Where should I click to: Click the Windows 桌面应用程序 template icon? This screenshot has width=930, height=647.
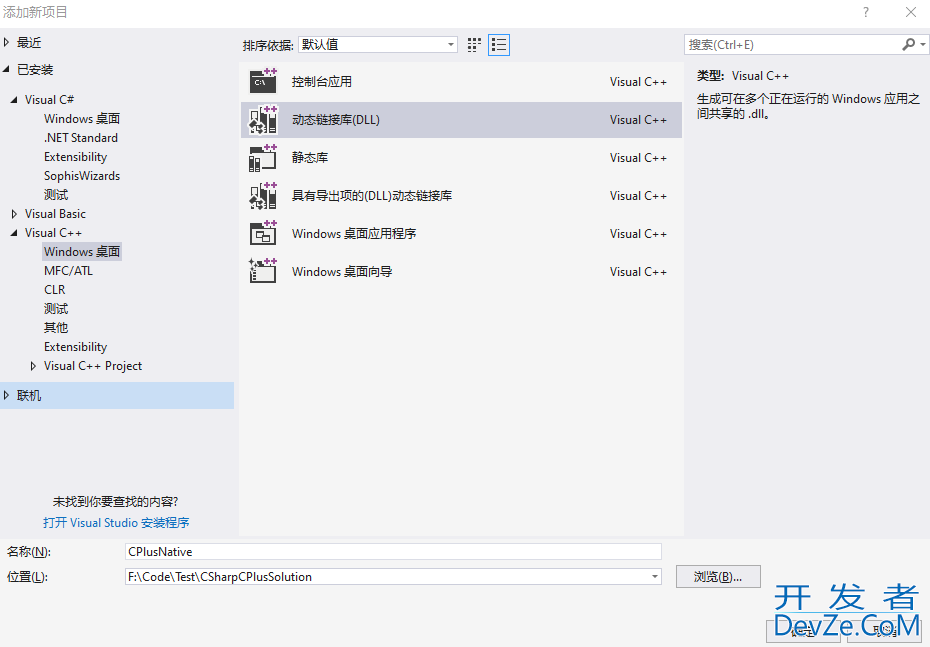click(x=263, y=234)
